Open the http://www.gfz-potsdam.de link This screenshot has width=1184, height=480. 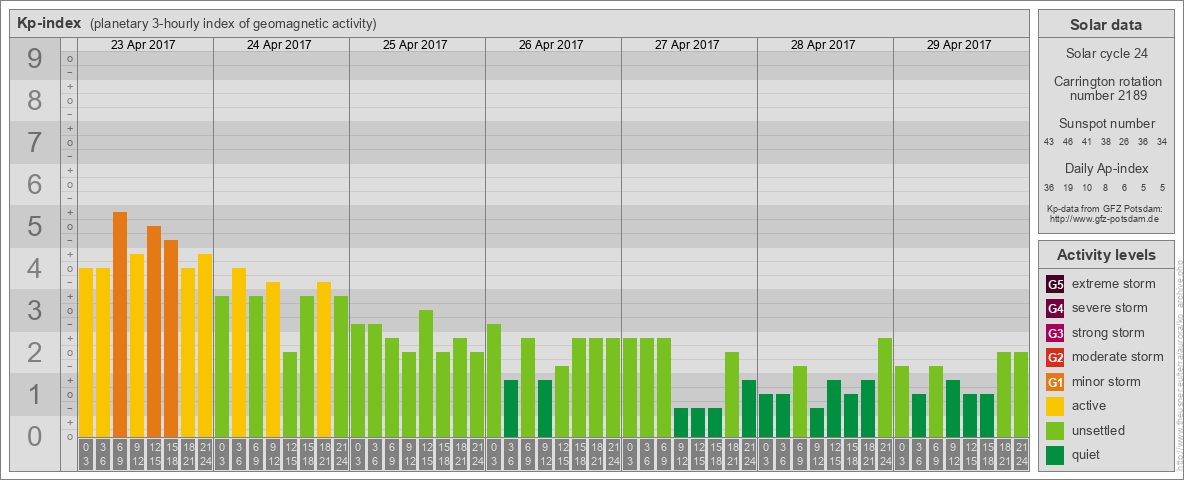point(1104,219)
